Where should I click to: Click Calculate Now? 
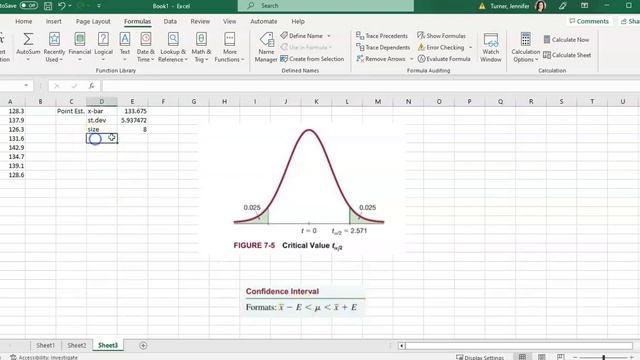[x=566, y=40]
